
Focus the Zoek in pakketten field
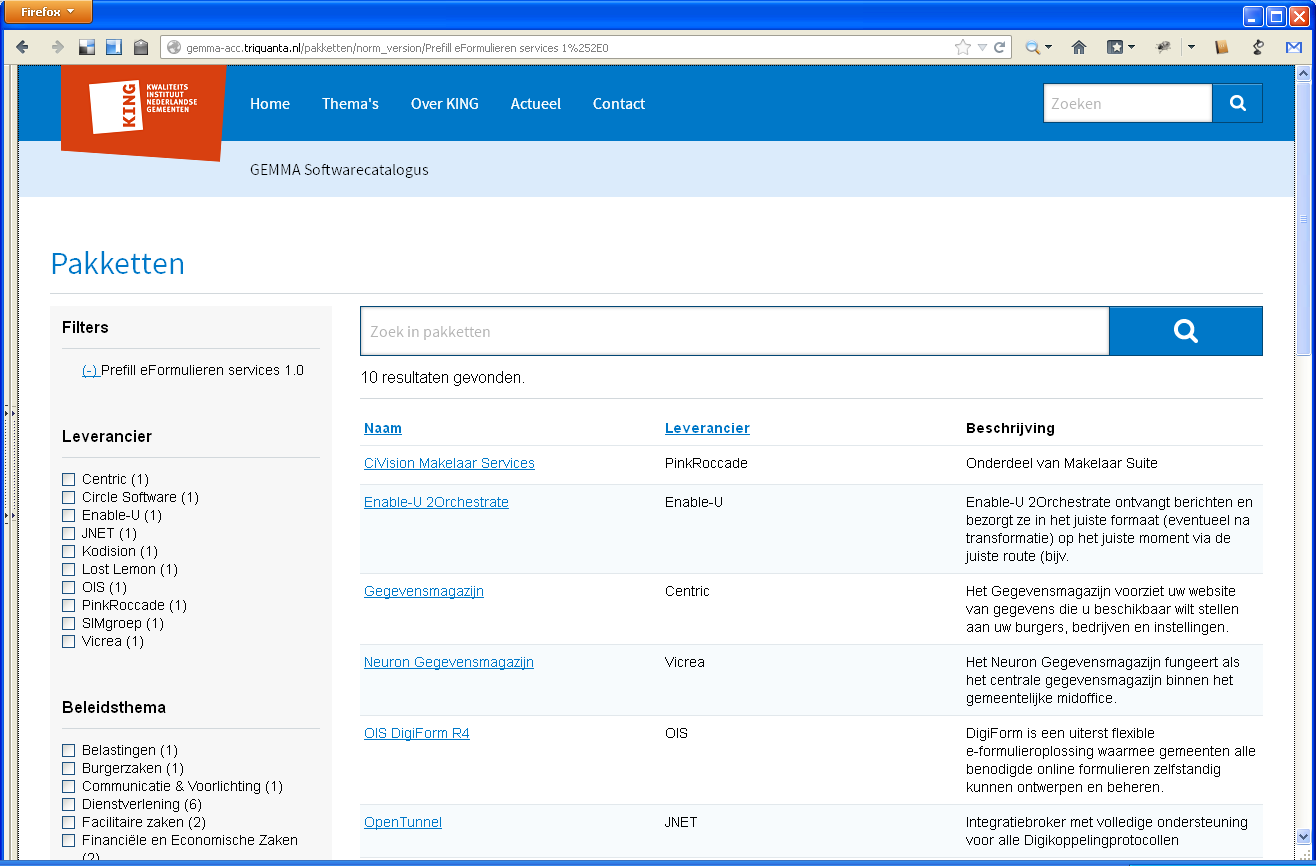pos(735,331)
